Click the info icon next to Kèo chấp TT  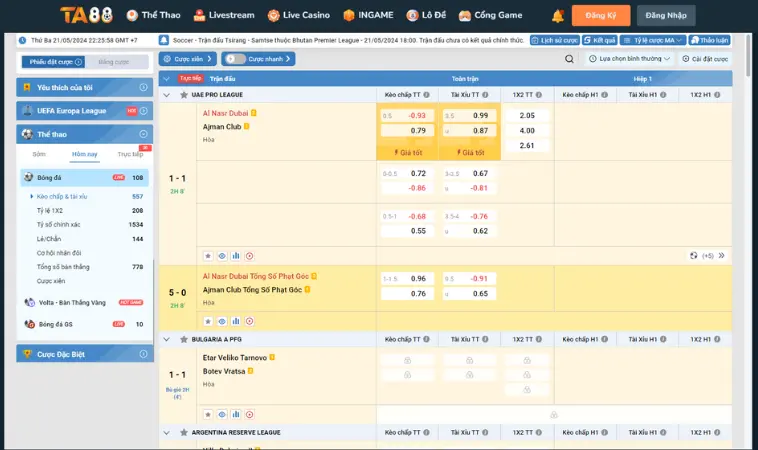[427, 95]
